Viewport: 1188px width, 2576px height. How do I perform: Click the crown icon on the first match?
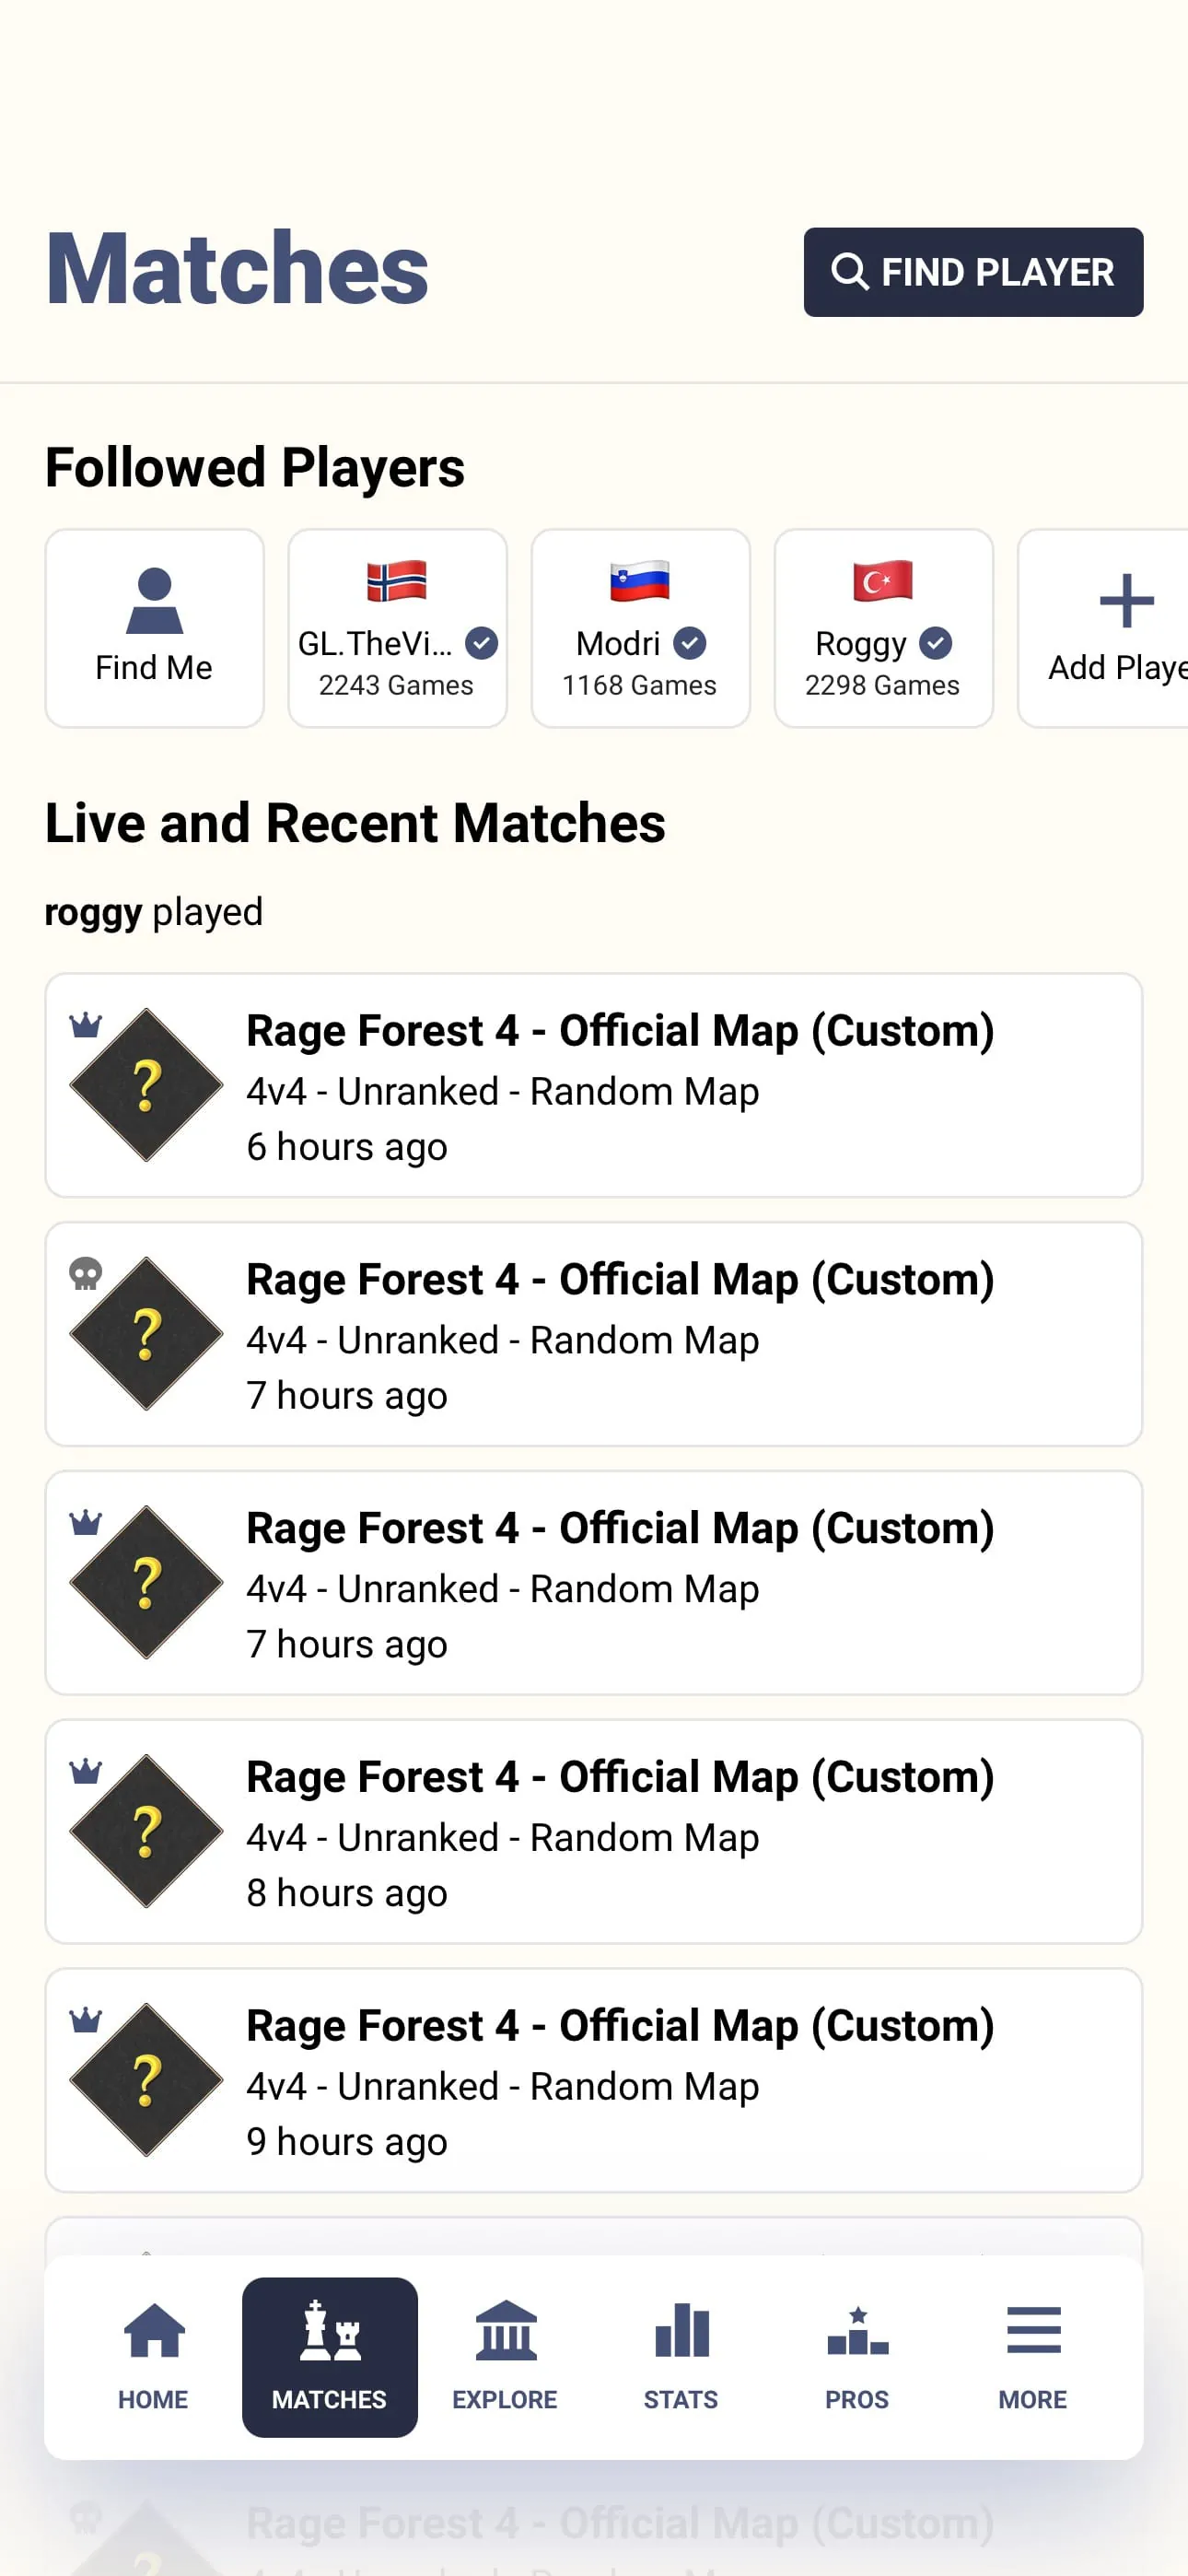86,1023
